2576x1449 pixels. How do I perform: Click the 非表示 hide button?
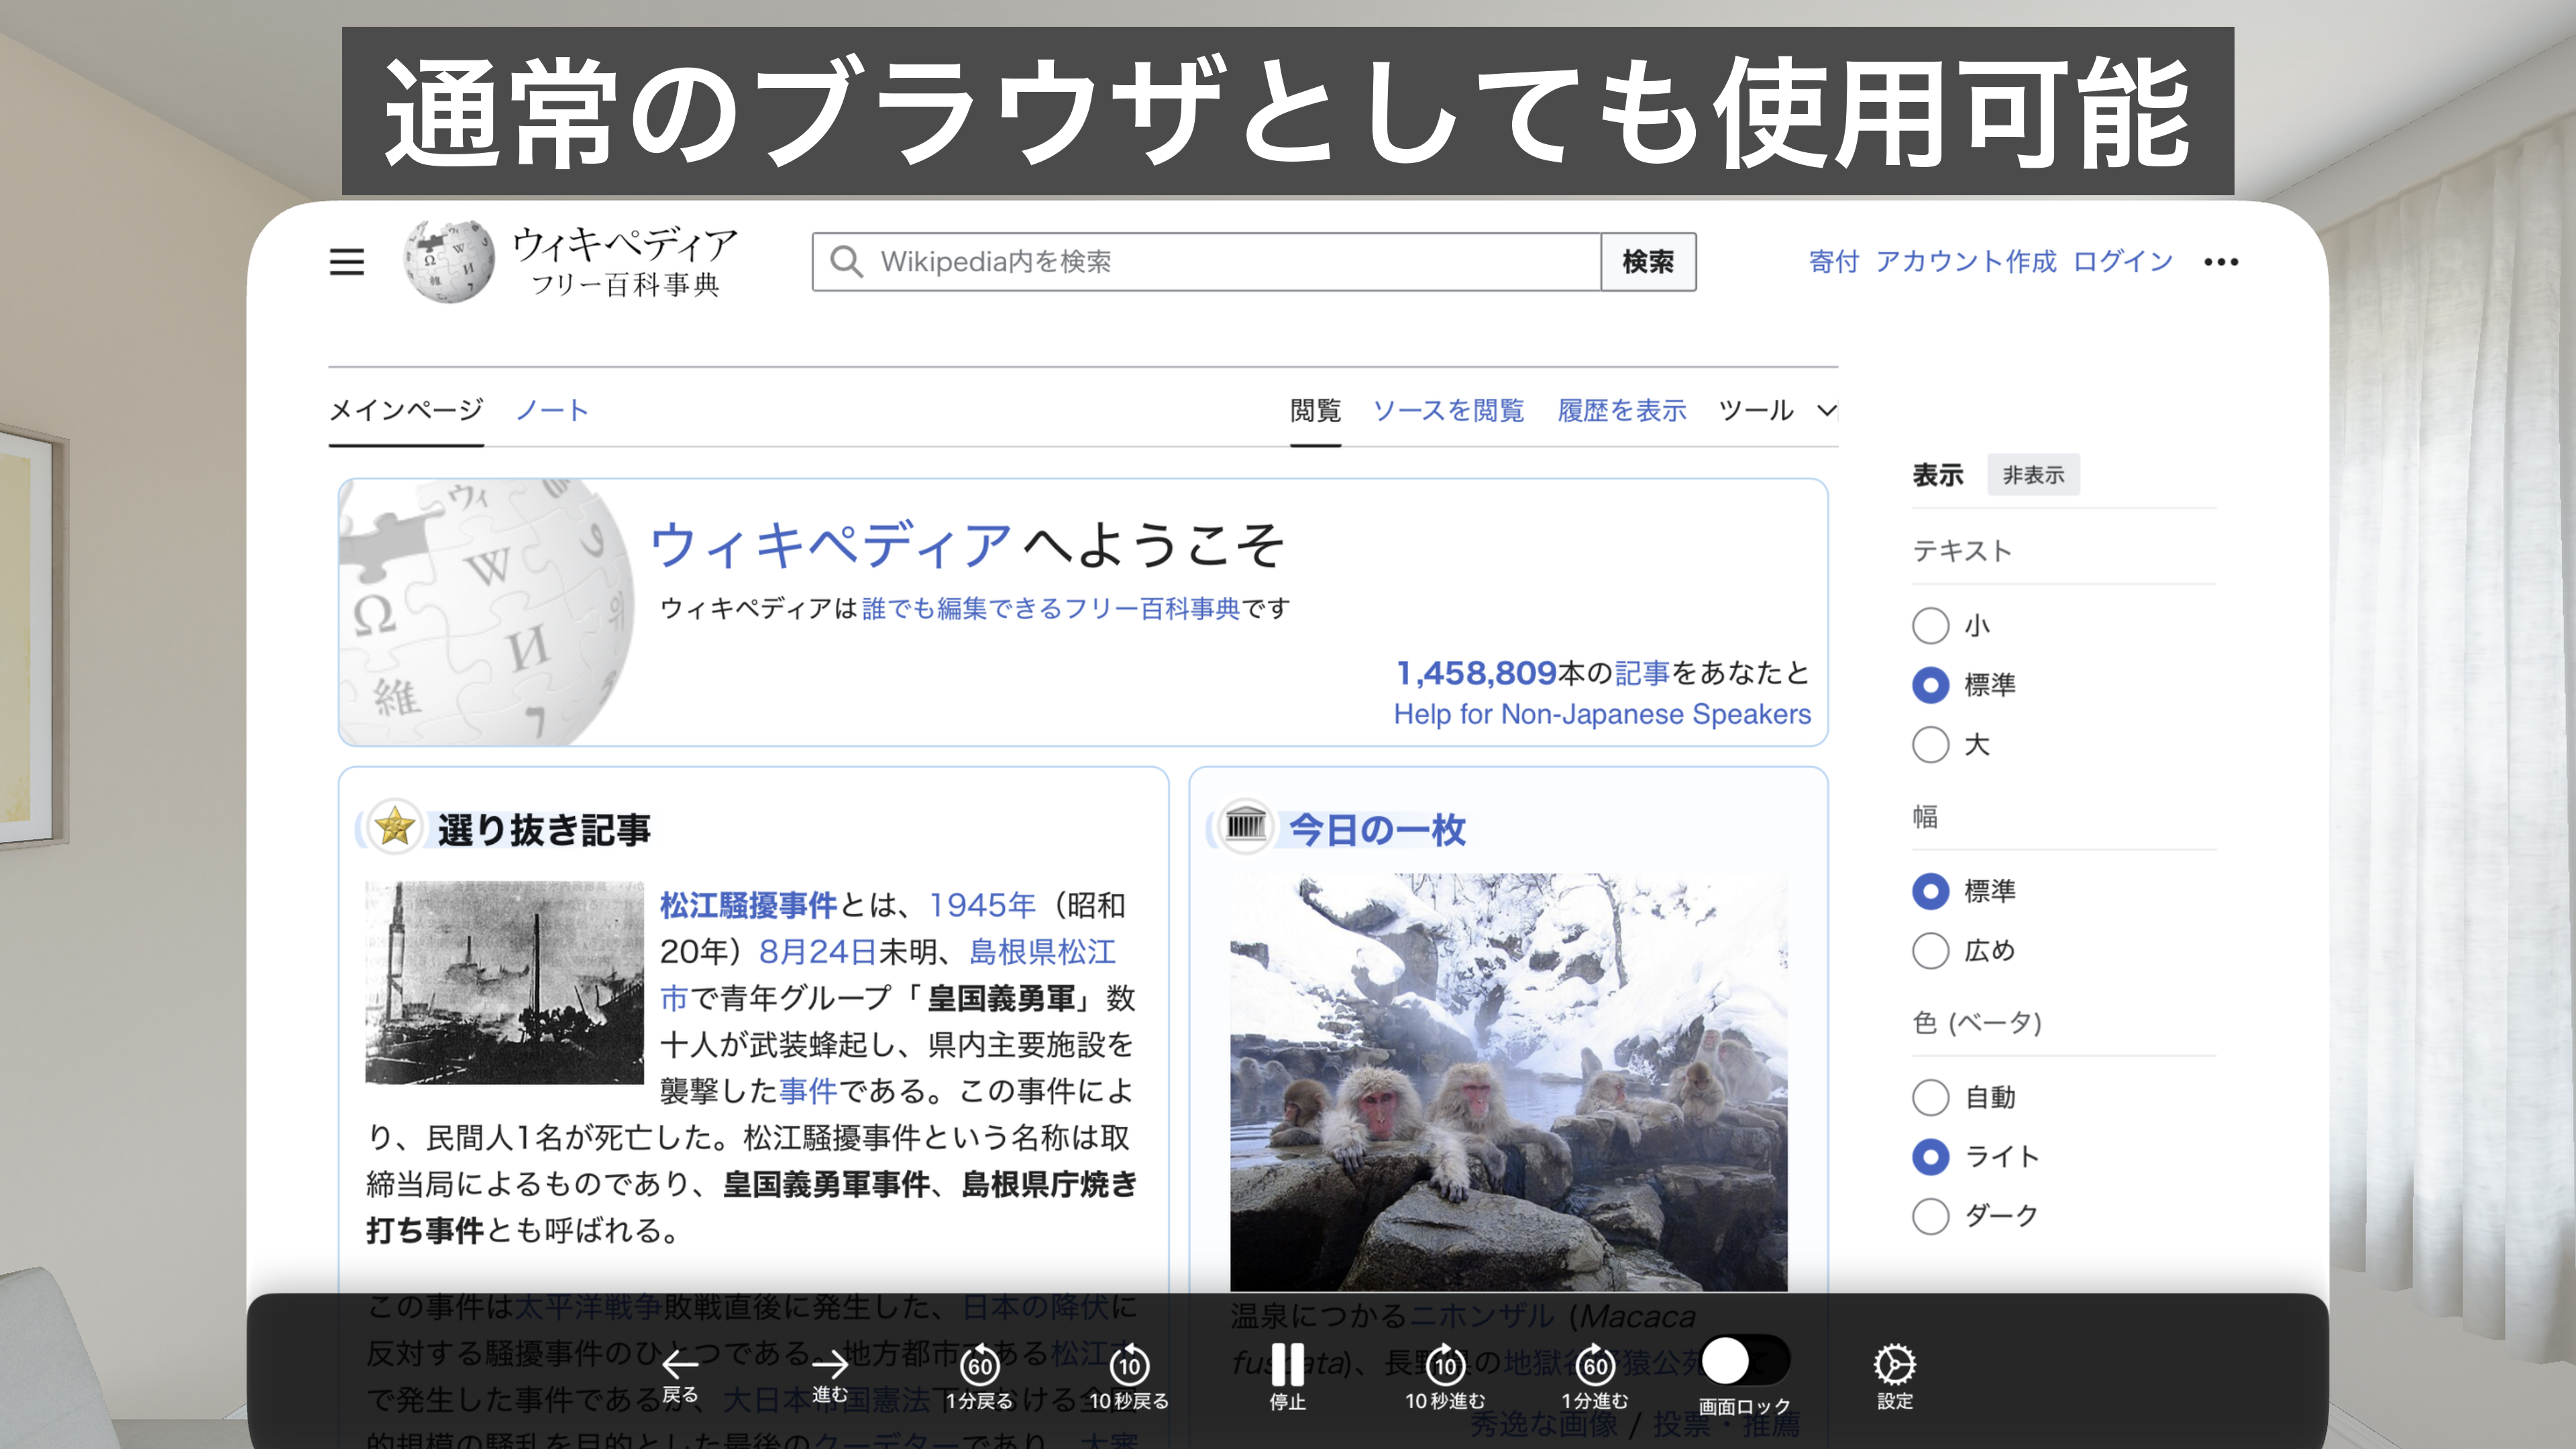pos(2033,475)
